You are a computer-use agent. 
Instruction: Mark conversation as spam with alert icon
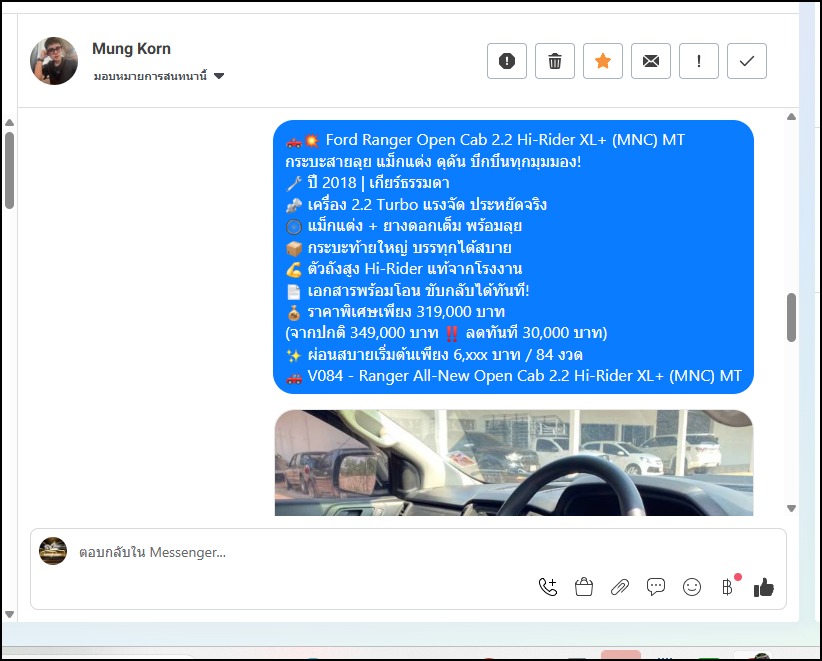506,61
